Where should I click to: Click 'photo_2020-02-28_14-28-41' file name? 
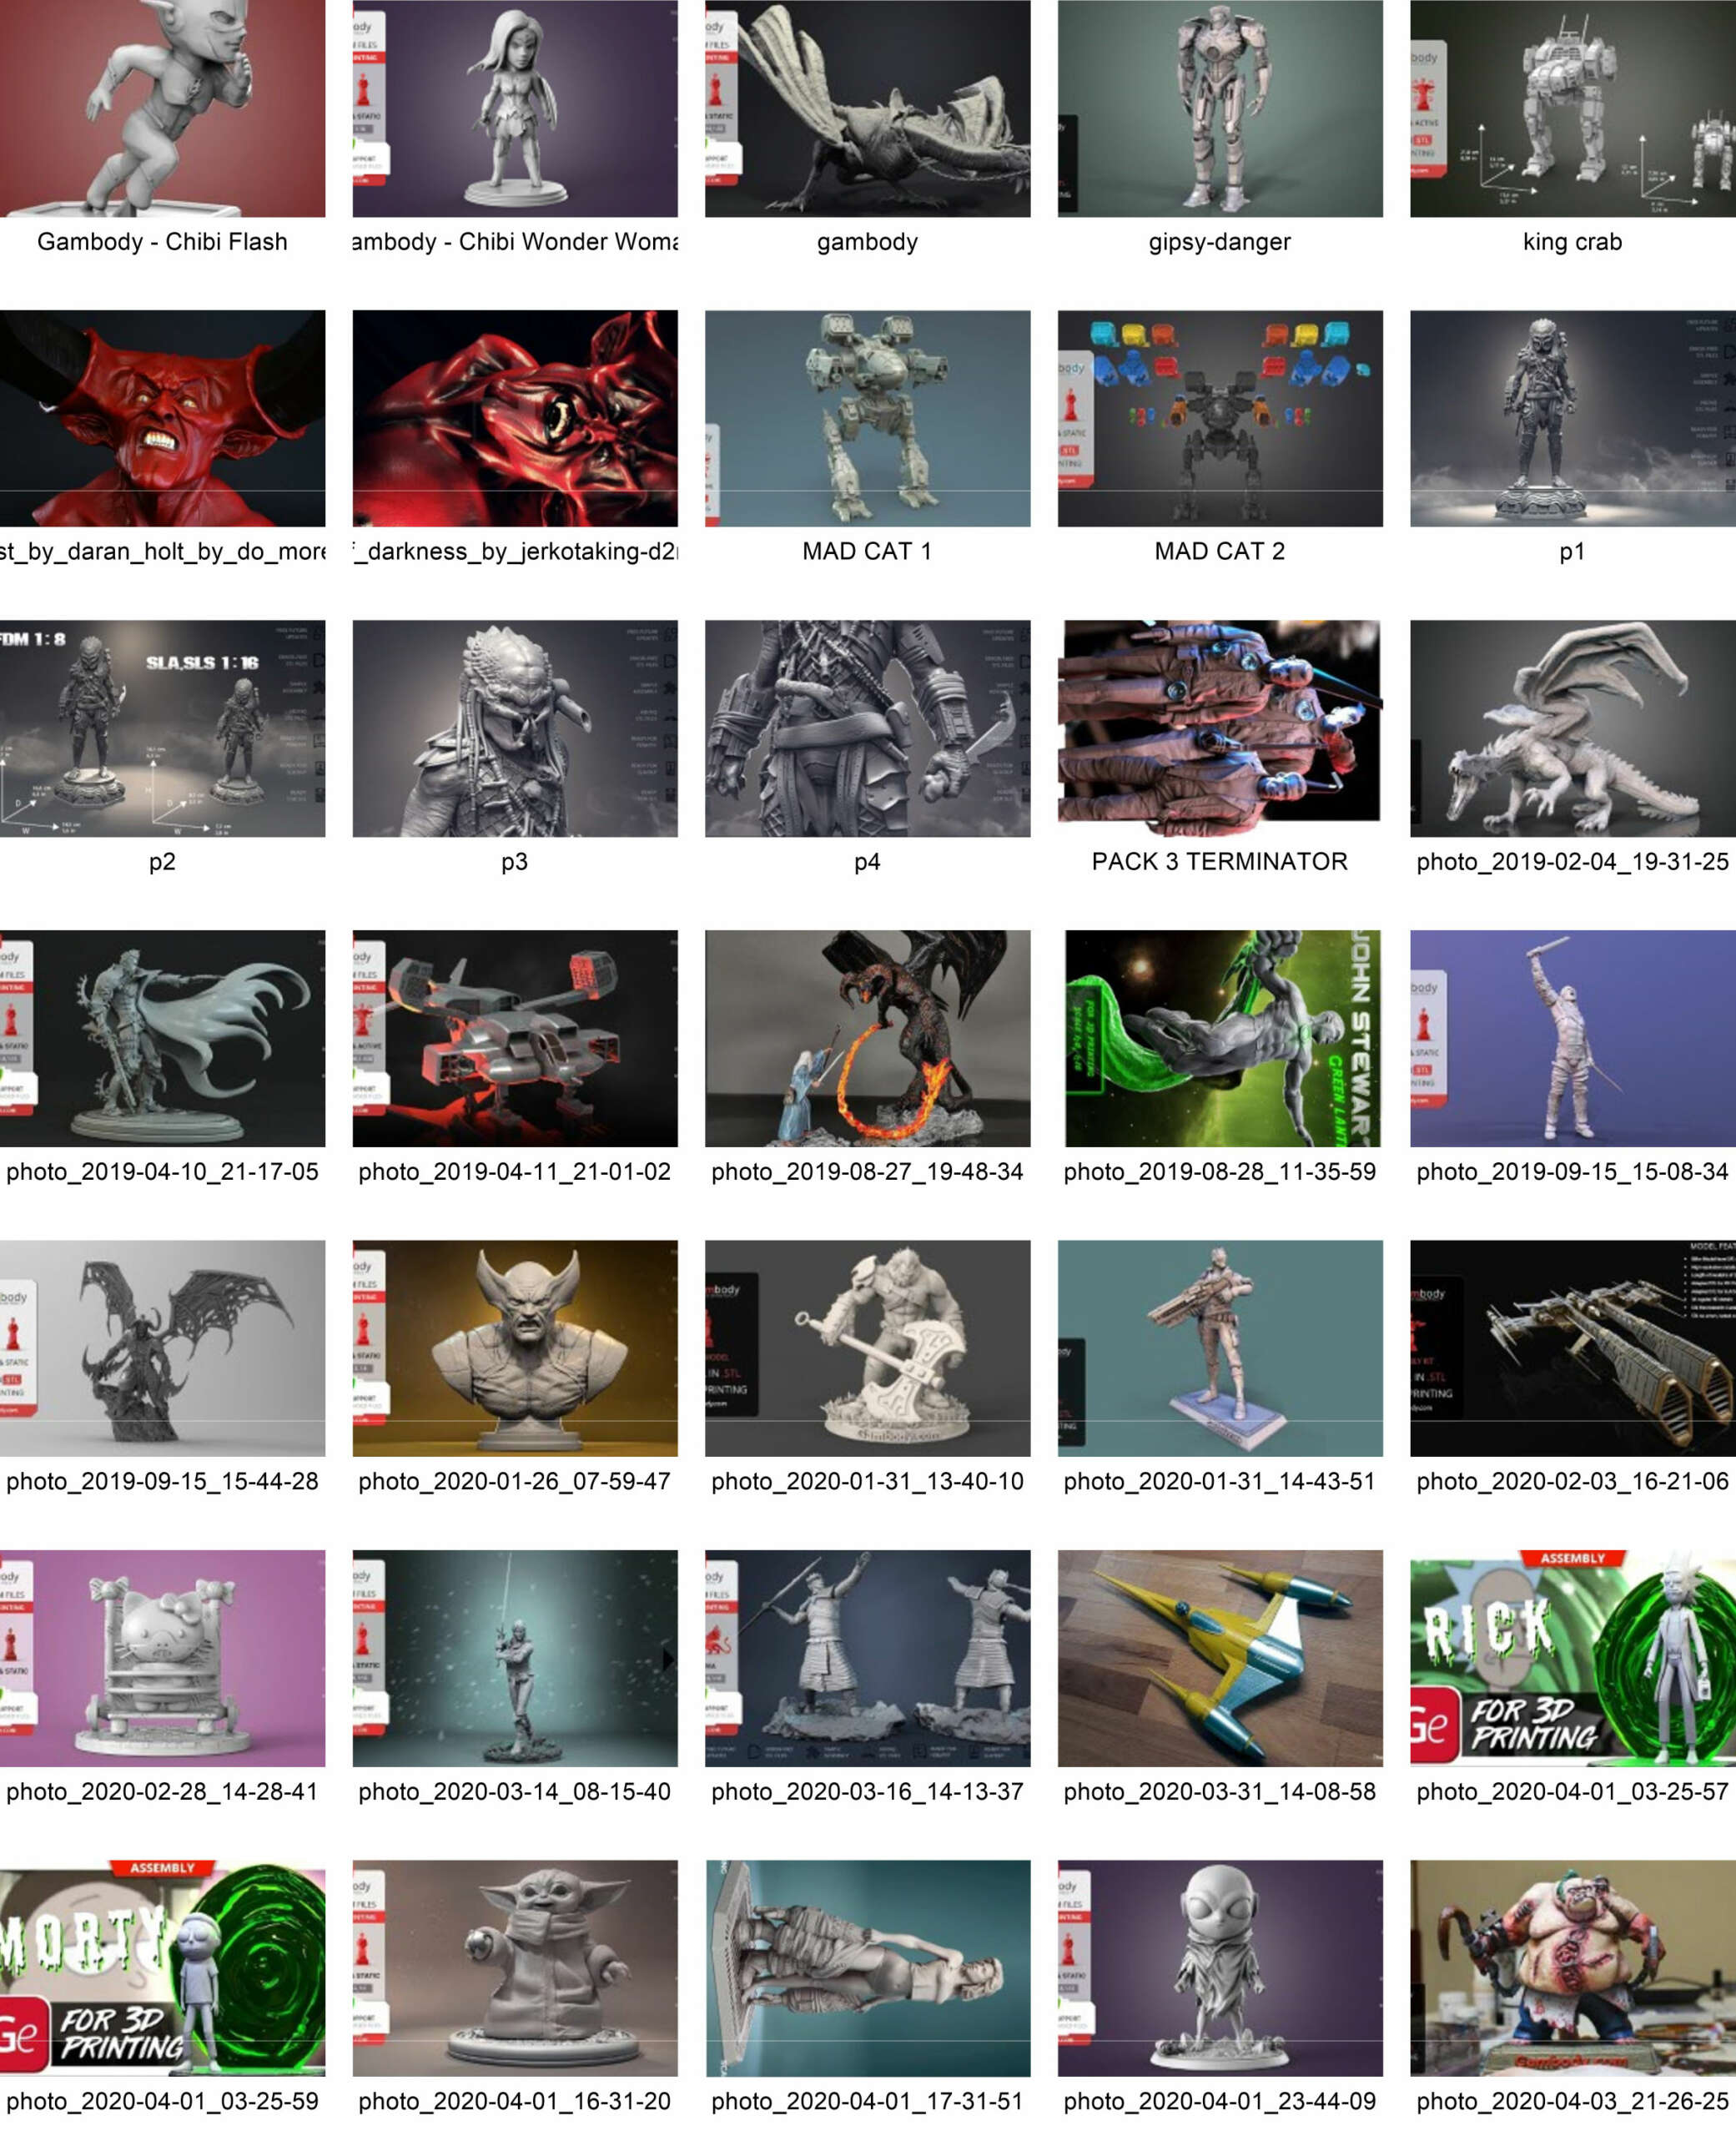point(162,1792)
